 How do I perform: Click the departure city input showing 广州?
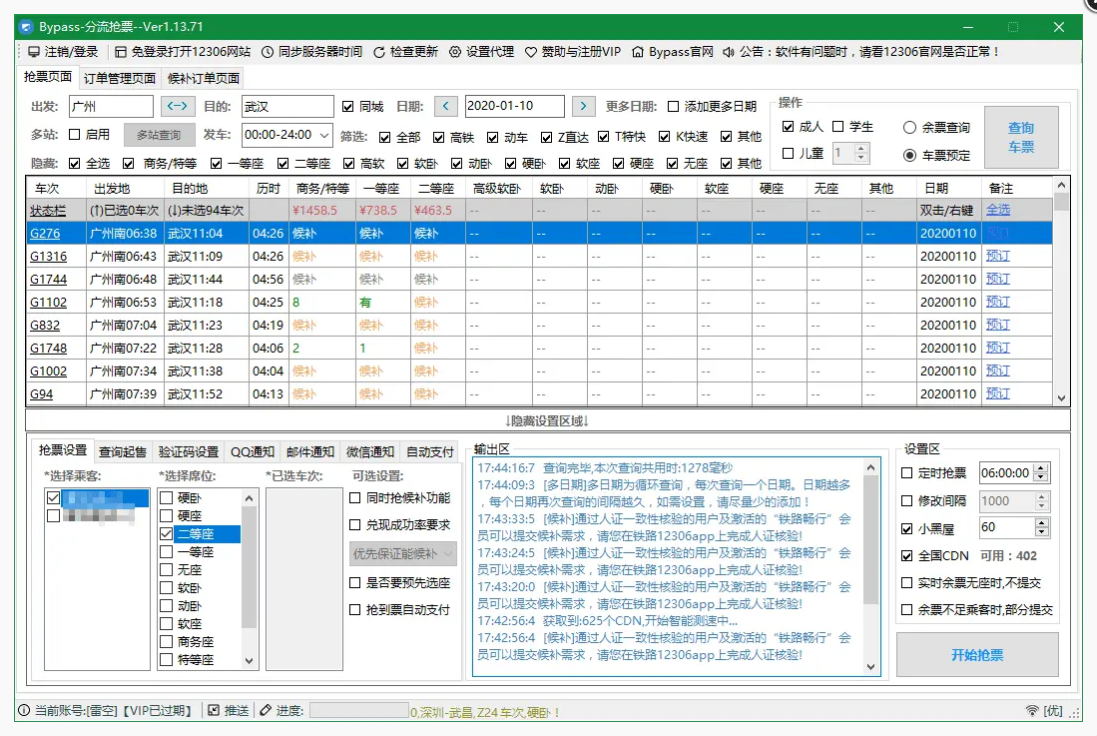point(110,105)
